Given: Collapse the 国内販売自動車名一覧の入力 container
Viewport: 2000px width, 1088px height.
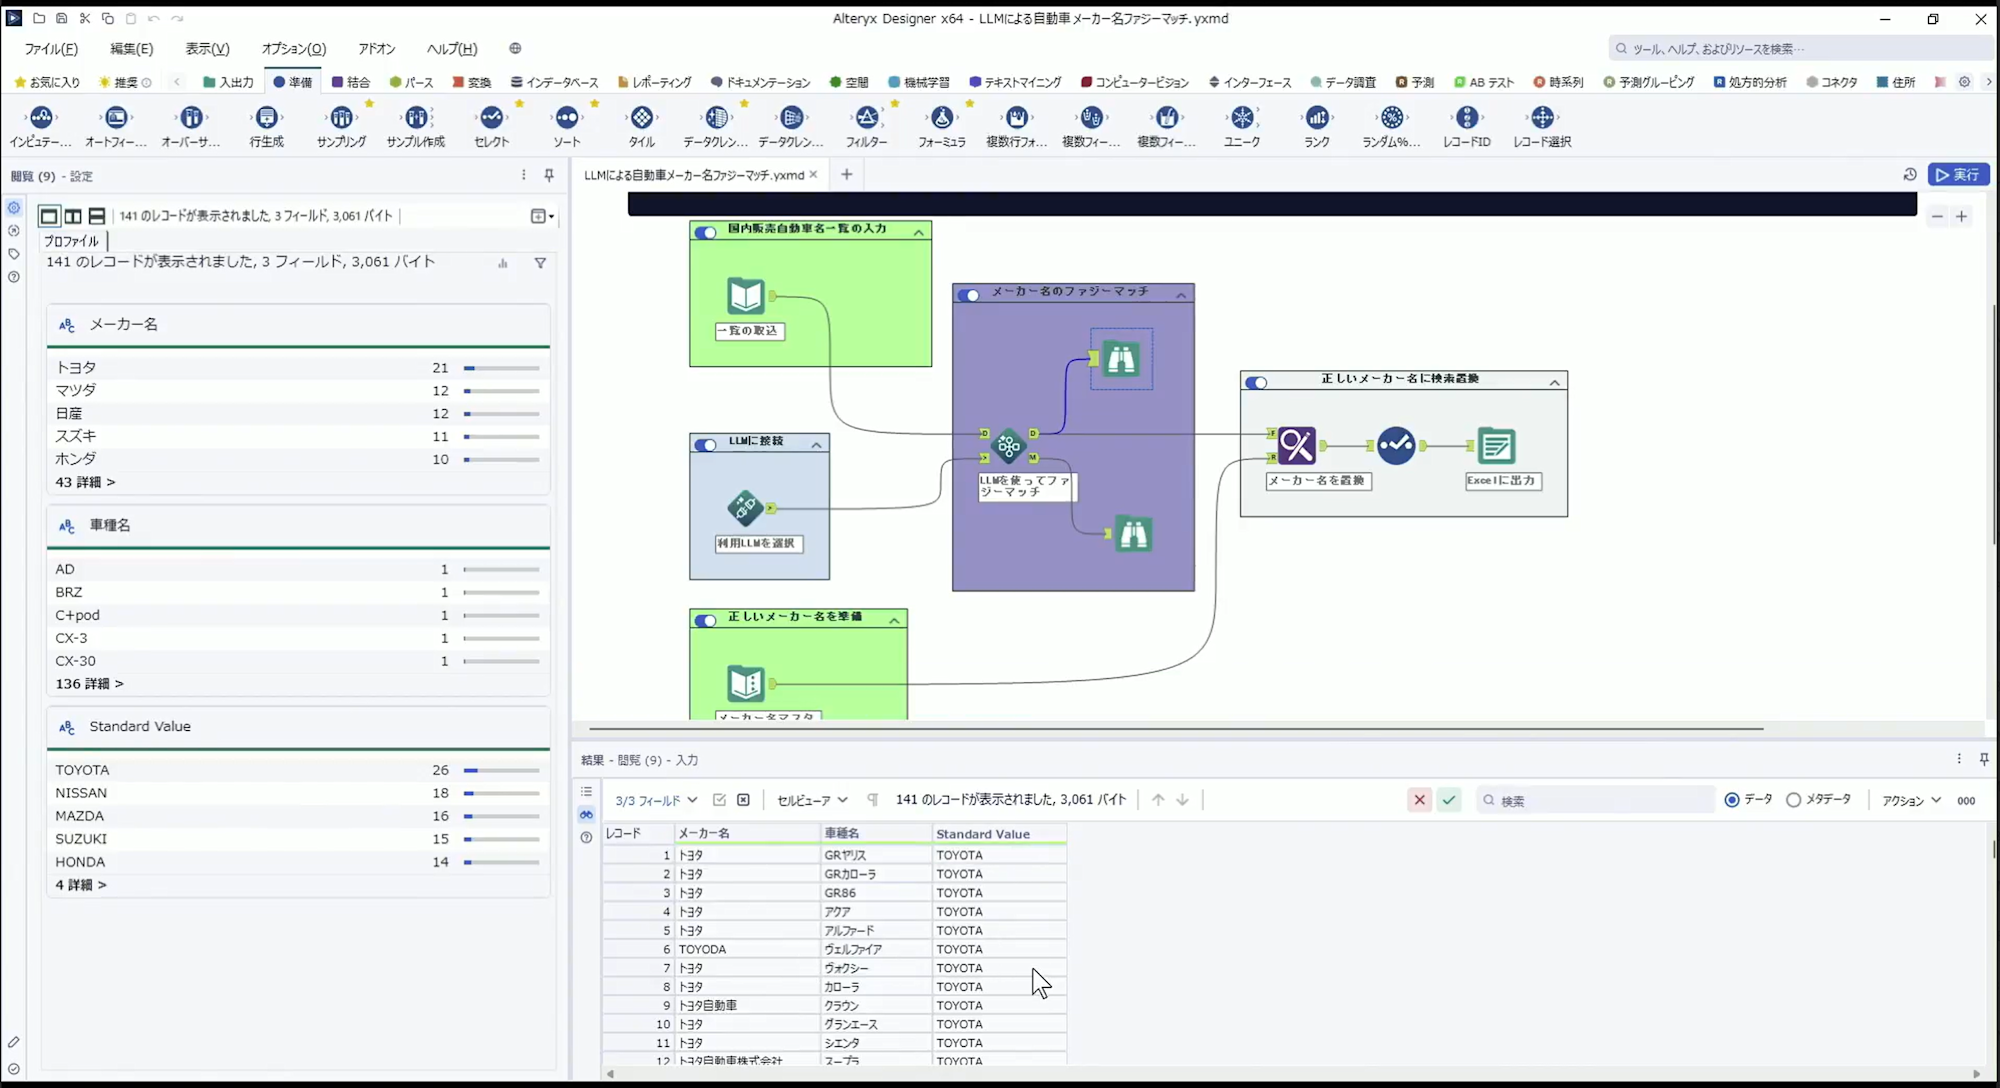Looking at the screenshot, I should (x=918, y=232).
